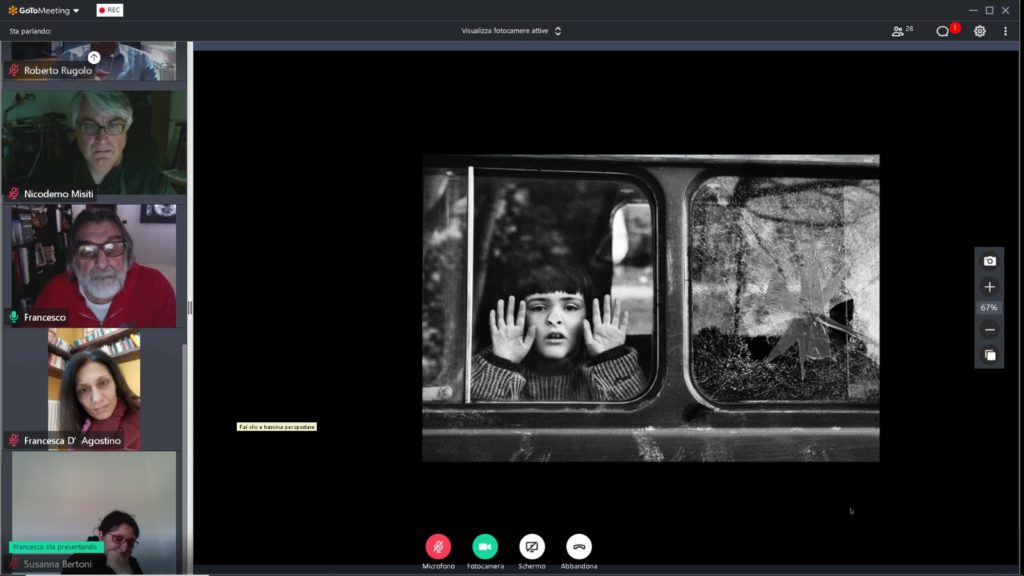Click Roberto Rugolo's muted microphone icon
This screenshot has width=1024, height=576.
(x=14, y=70)
